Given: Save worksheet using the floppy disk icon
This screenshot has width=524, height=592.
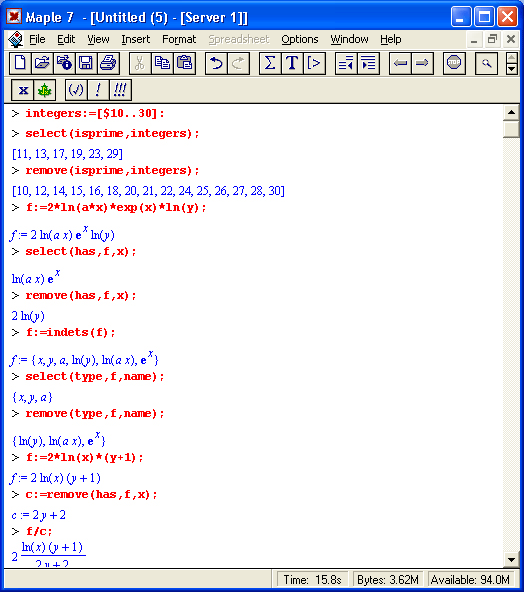Looking at the screenshot, I should [x=86, y=63].
